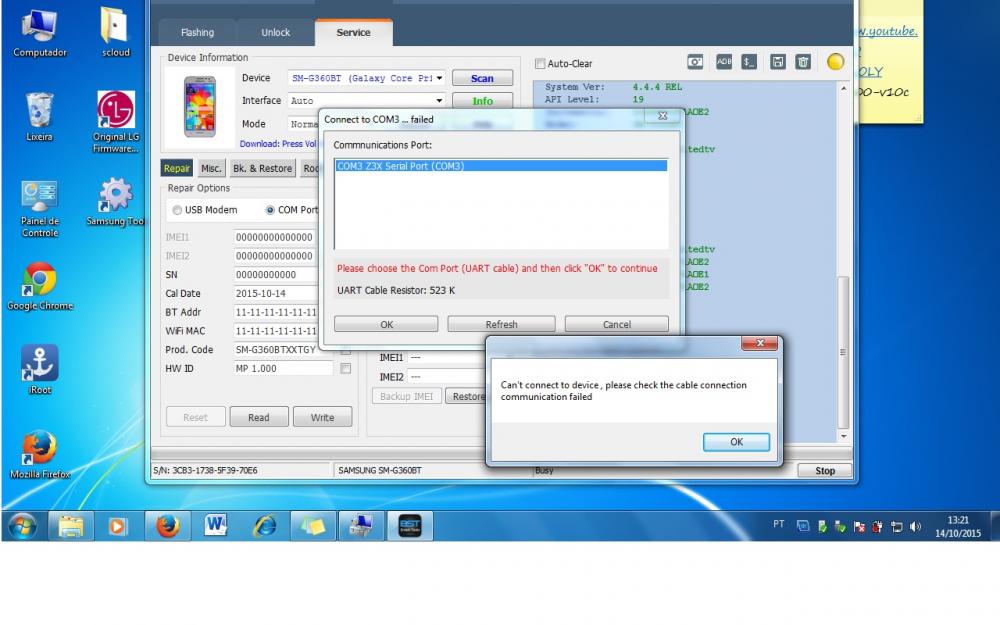Click the Cal Date input field

tap(276, 293)
